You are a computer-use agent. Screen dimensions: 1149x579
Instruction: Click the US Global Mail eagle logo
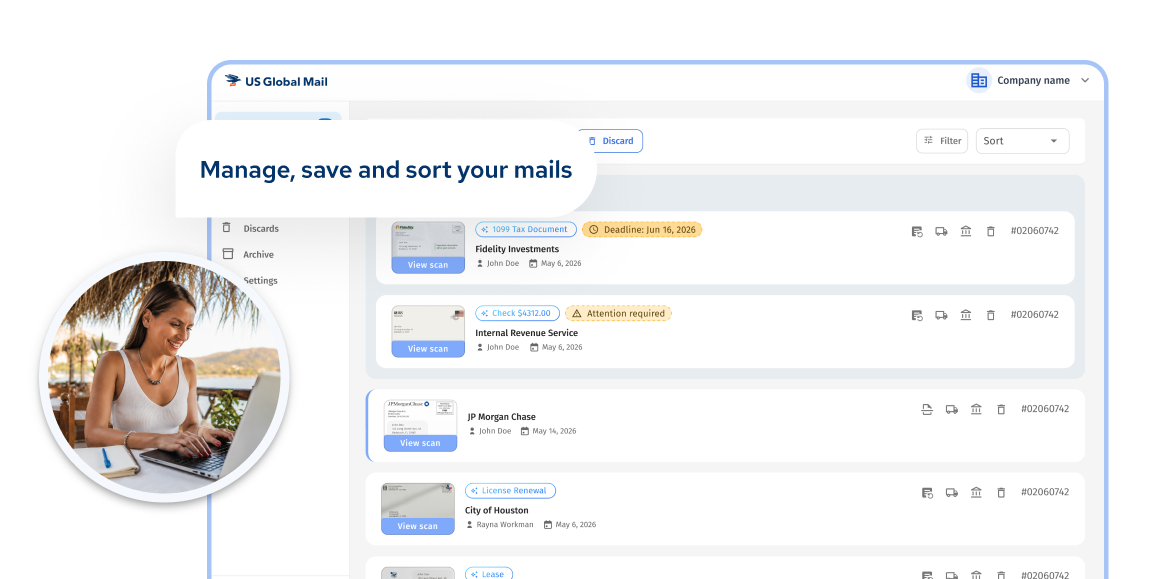click(232, 81)
